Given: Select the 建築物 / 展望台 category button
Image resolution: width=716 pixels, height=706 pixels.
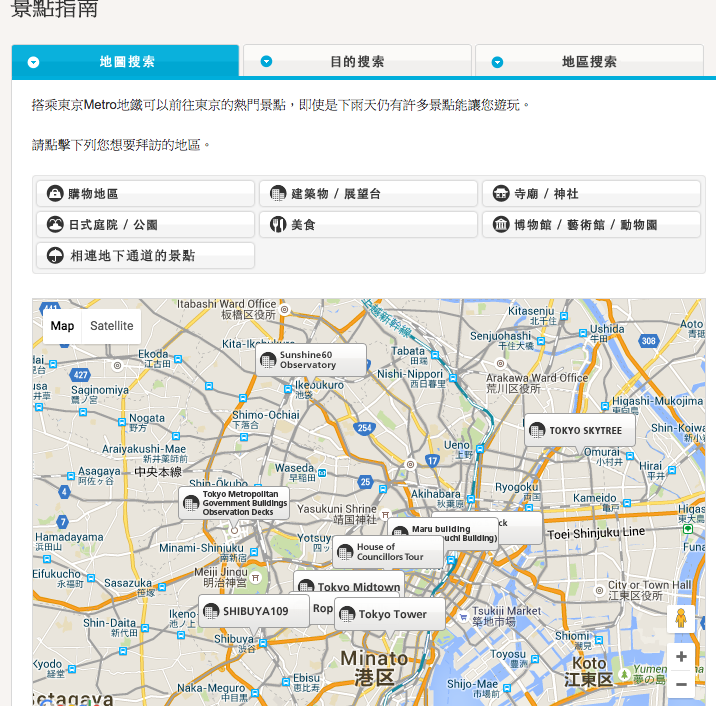Looking at the screenshot, I should pos(368,194).
